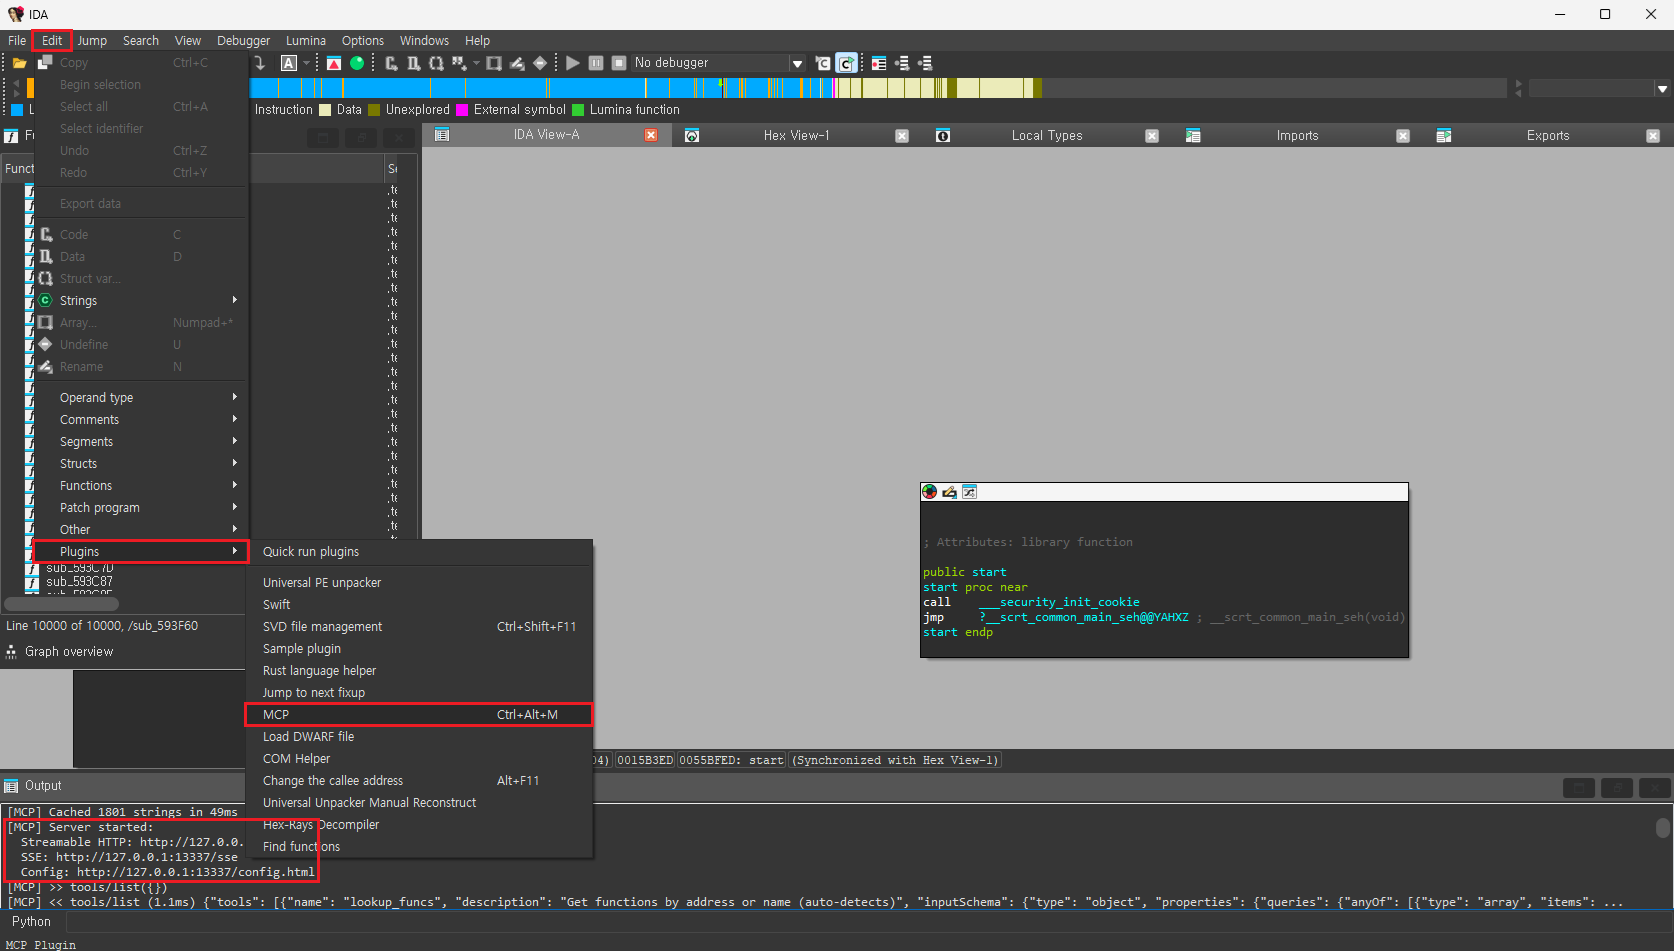The width and height of the screenshot is (1674, 951).
Task: Click the group nodes icon in graph node
Action: tap(969, 492)
